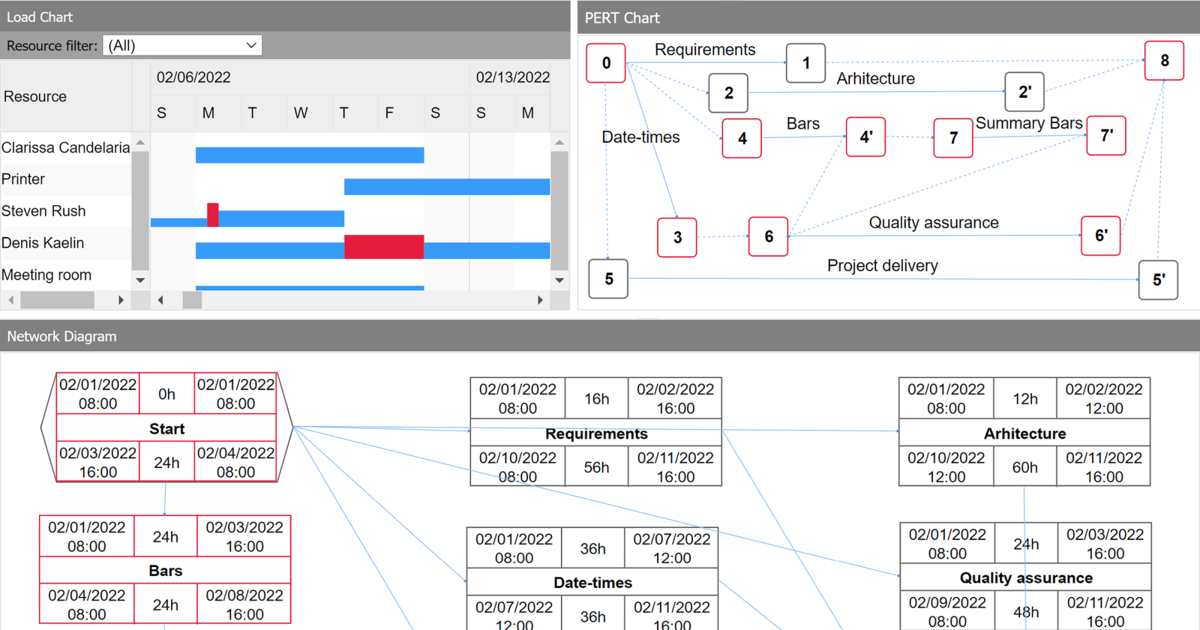This screenshot has width=1200, height=630.
Task: Click the Requirements task box in Network Diagram
Action: (596, 434)
